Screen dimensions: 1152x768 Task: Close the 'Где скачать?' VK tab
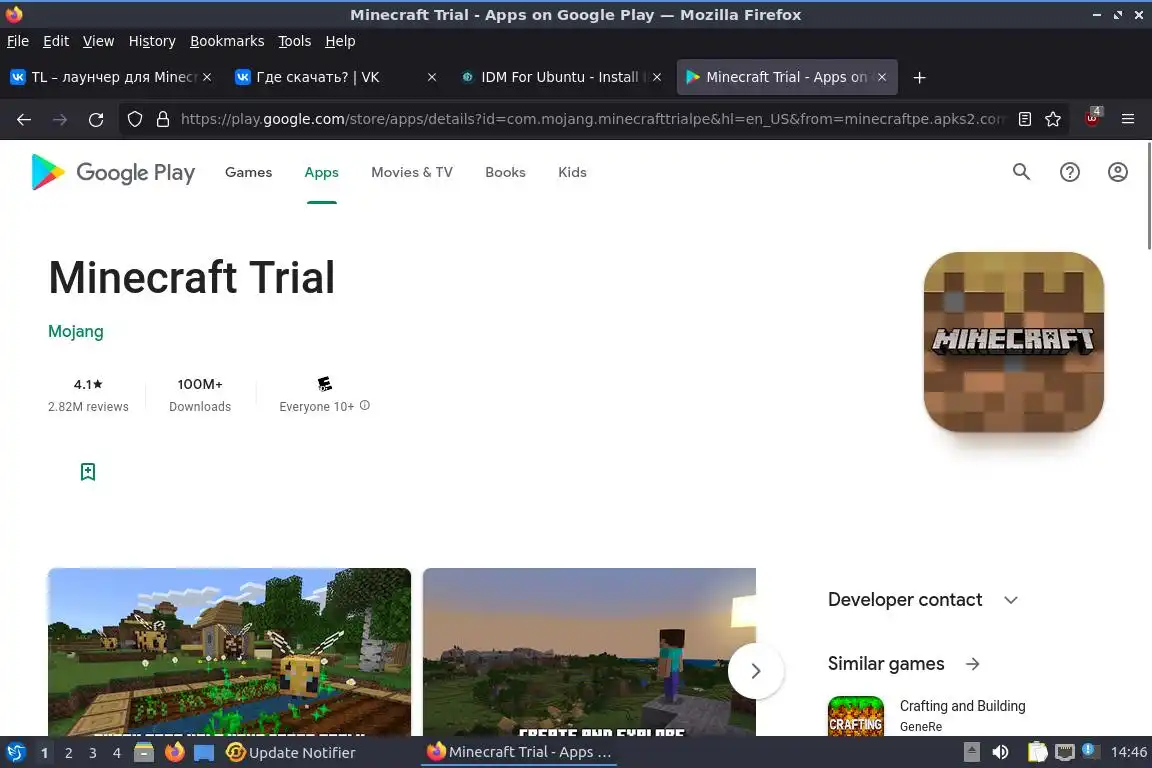click(x=432, y=77)
